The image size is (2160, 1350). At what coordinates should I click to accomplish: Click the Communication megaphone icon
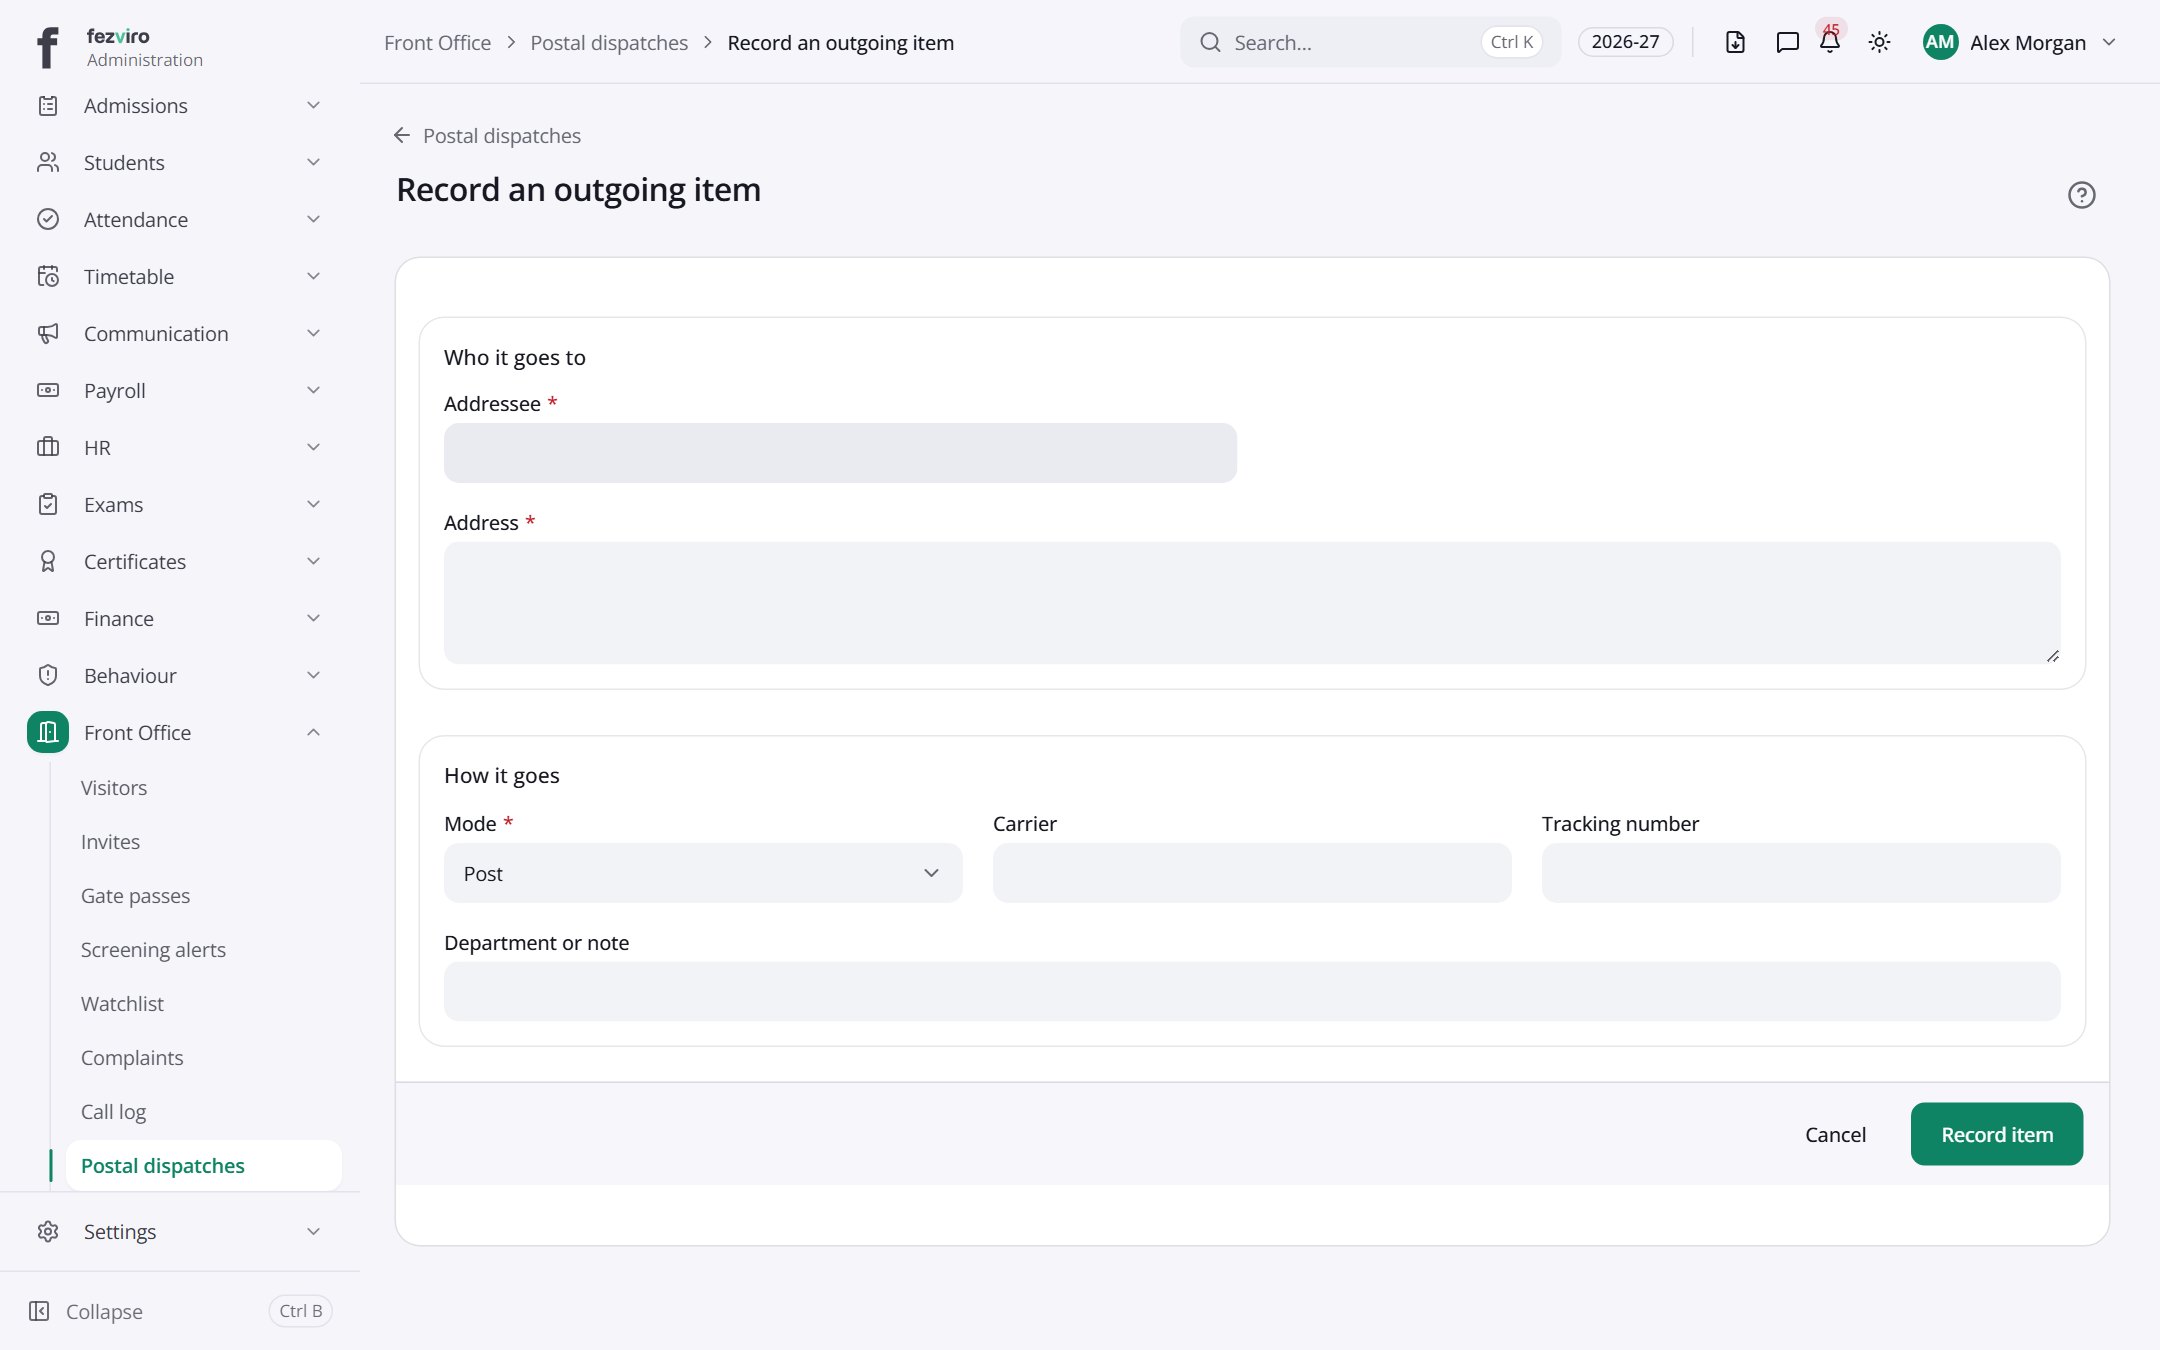[x=48, y=333]
